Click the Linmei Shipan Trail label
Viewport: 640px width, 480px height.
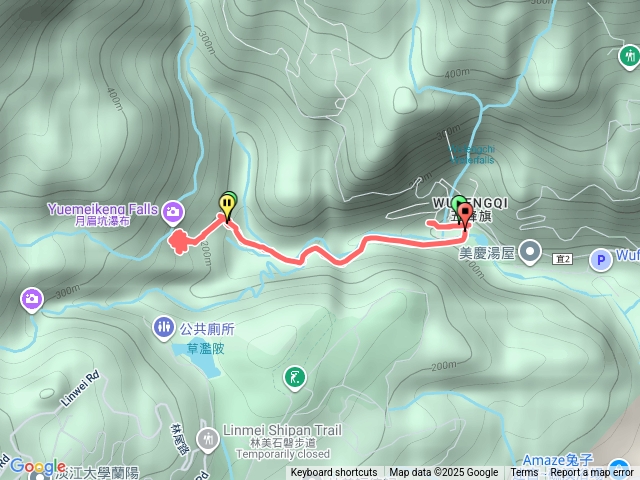(x=282, y=430)
